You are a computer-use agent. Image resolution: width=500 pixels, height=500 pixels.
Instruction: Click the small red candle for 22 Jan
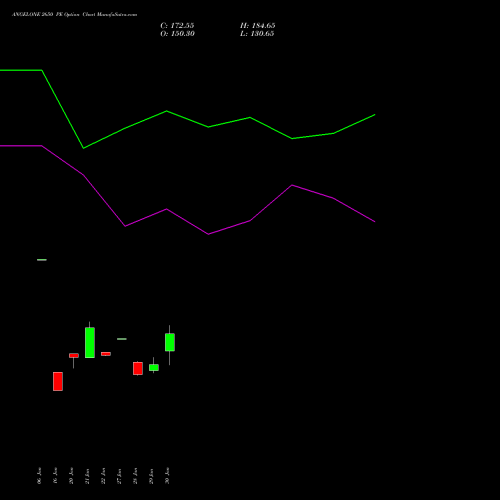pyautogui.click(x=106, y=354)
